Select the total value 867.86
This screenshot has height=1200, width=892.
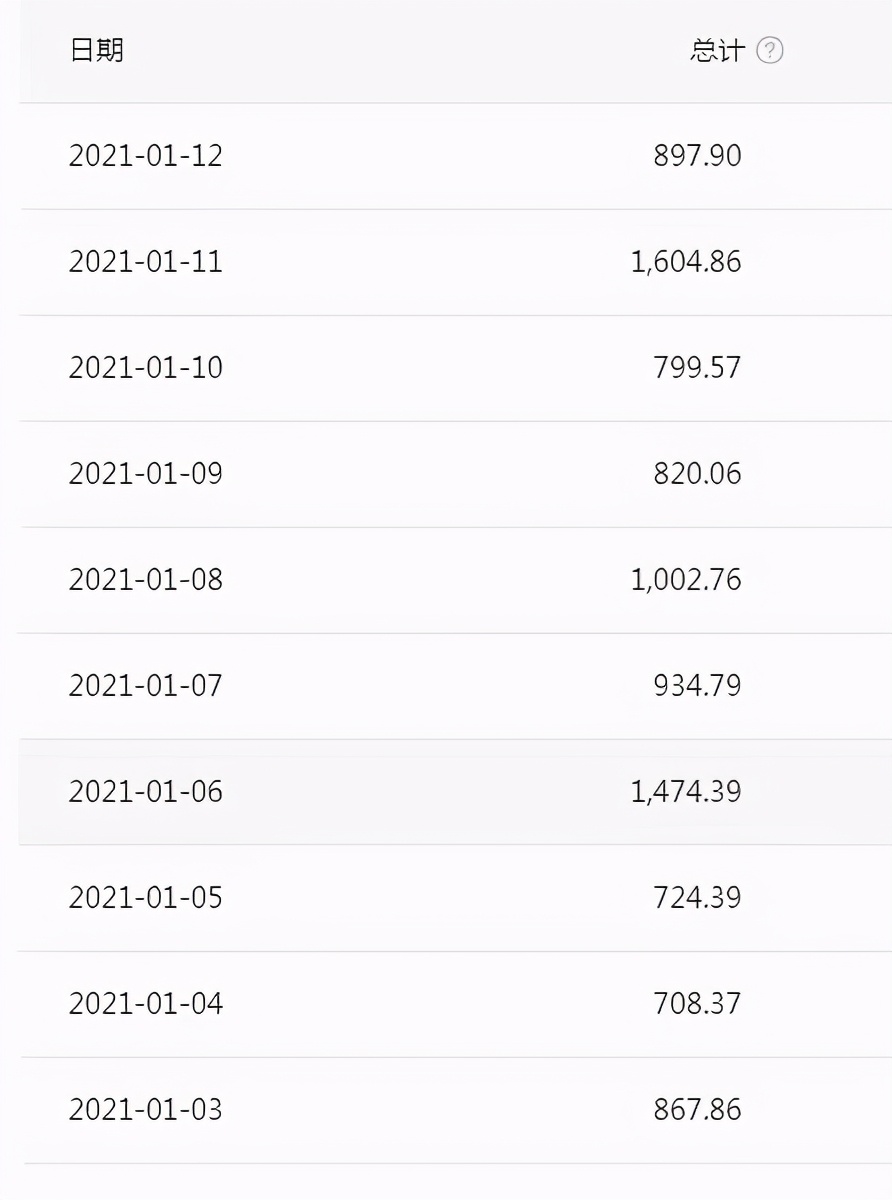pos(698,1110)
